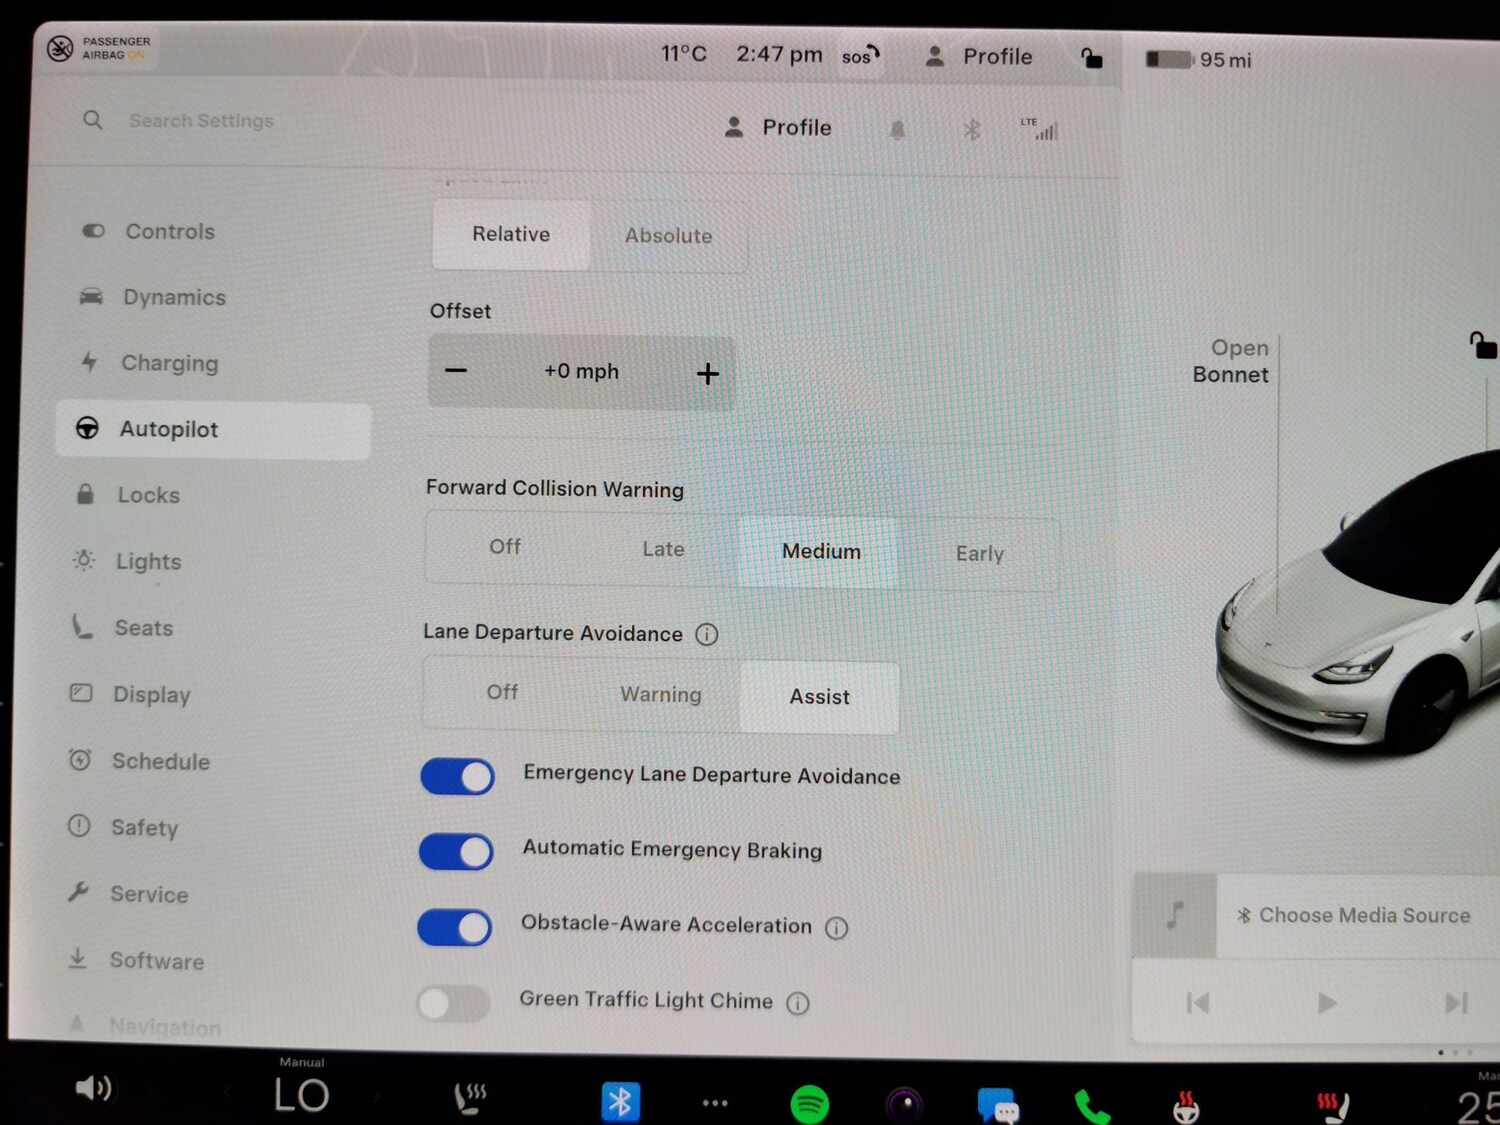Click the Search Settings field
The width and height of the screenshot is (1500, 1125).
pyautogui.click(x=201, y=120)
